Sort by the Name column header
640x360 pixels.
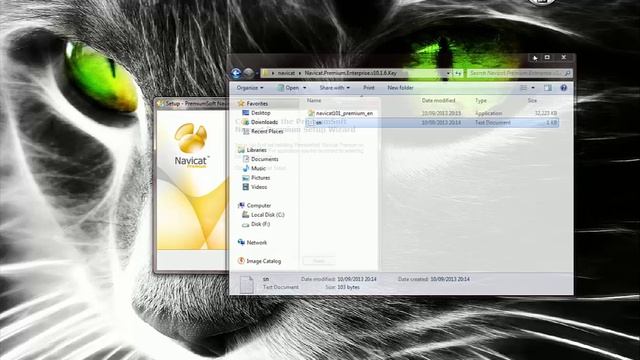[x=314, y=100]
